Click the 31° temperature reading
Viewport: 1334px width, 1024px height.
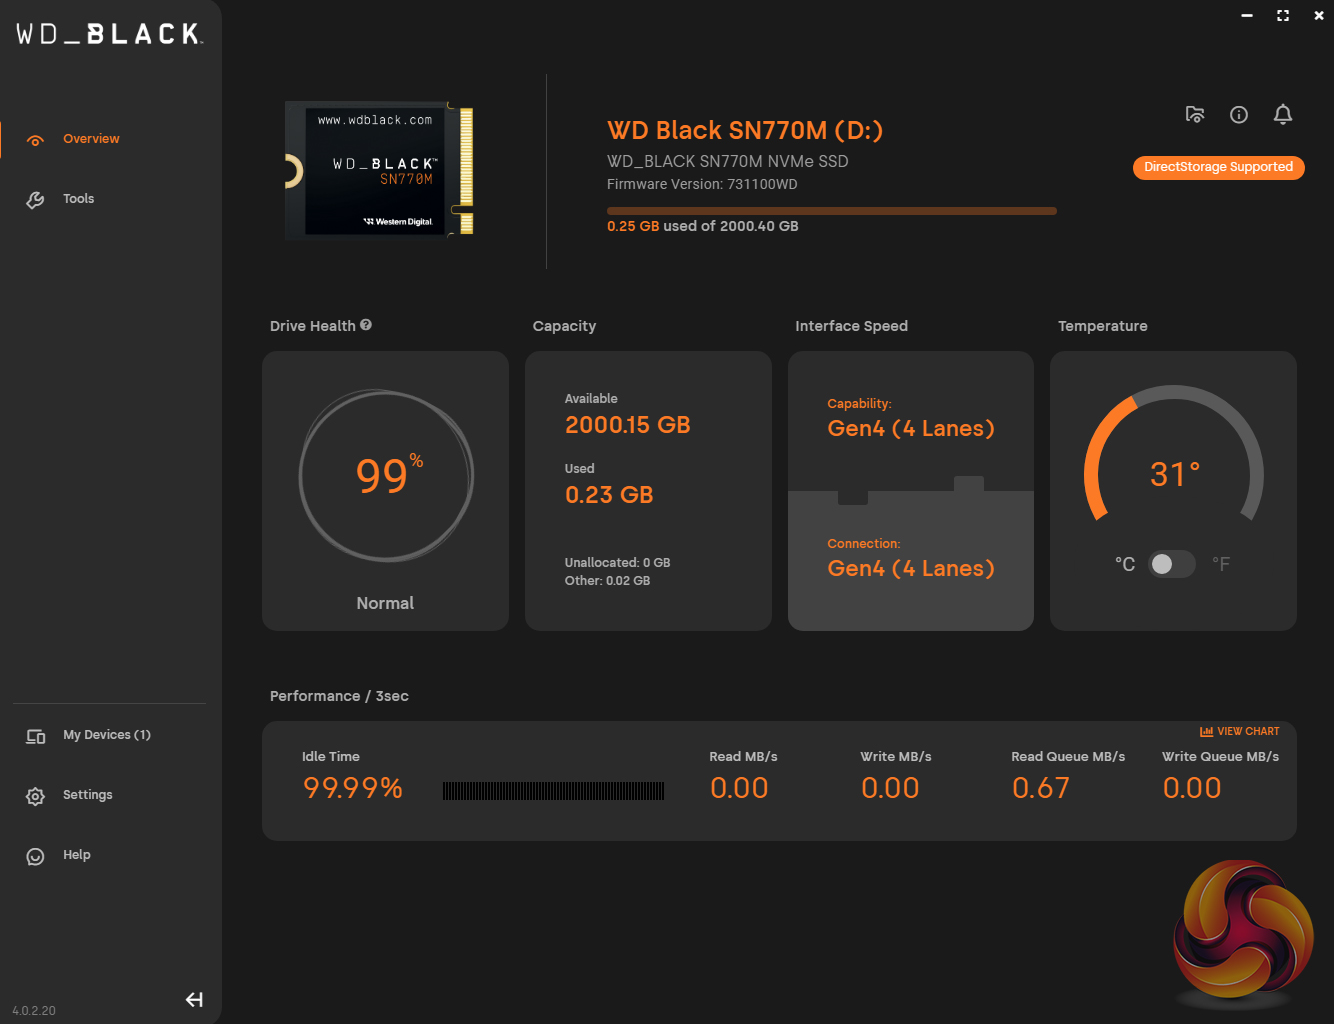click(1175, 474)
